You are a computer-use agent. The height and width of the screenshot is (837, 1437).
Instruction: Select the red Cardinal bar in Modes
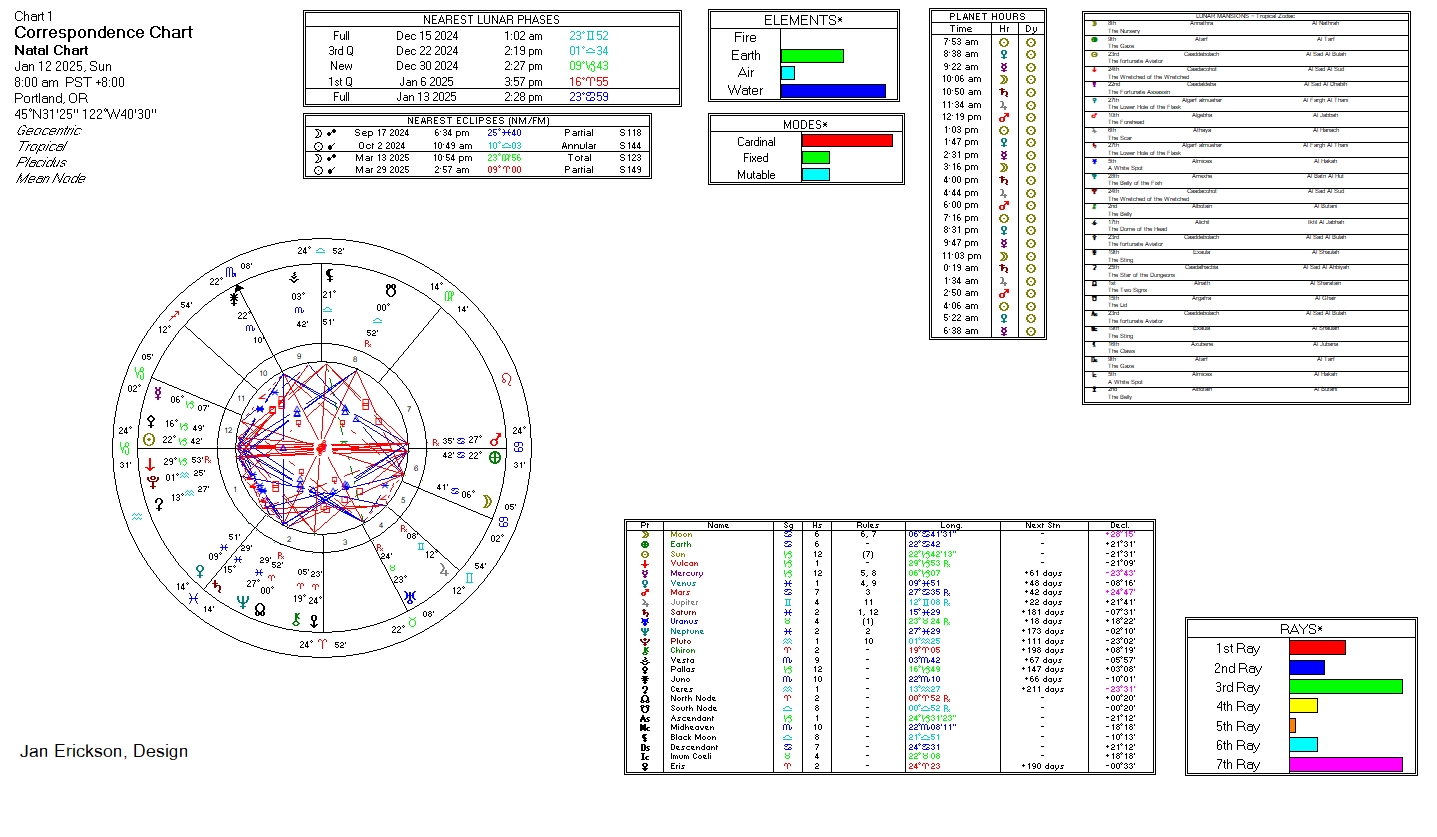pos(847,141)
